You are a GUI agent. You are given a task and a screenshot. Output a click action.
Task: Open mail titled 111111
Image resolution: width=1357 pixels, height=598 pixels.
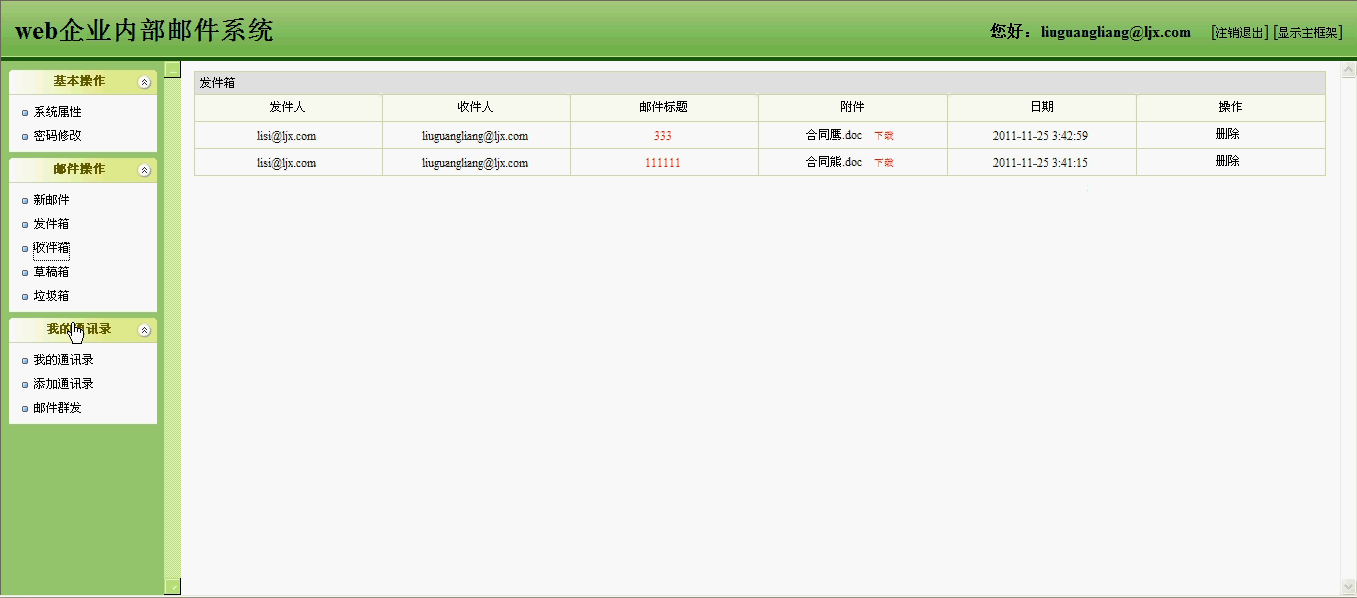663,163
